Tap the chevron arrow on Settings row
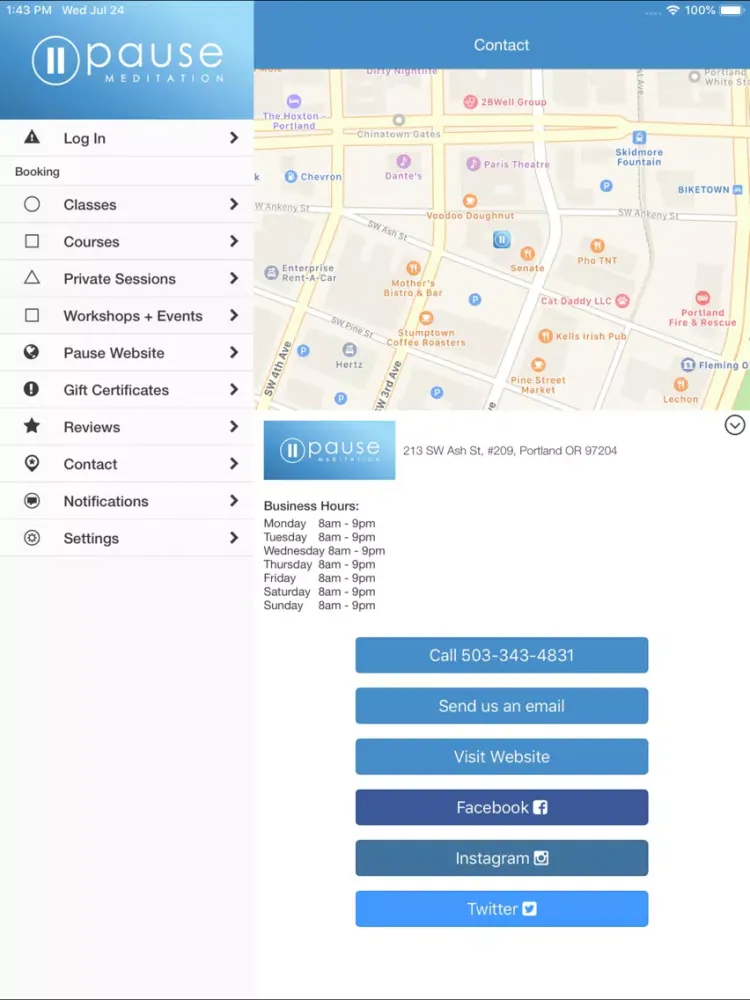The image size is (750, 1000). pos(234,538)
